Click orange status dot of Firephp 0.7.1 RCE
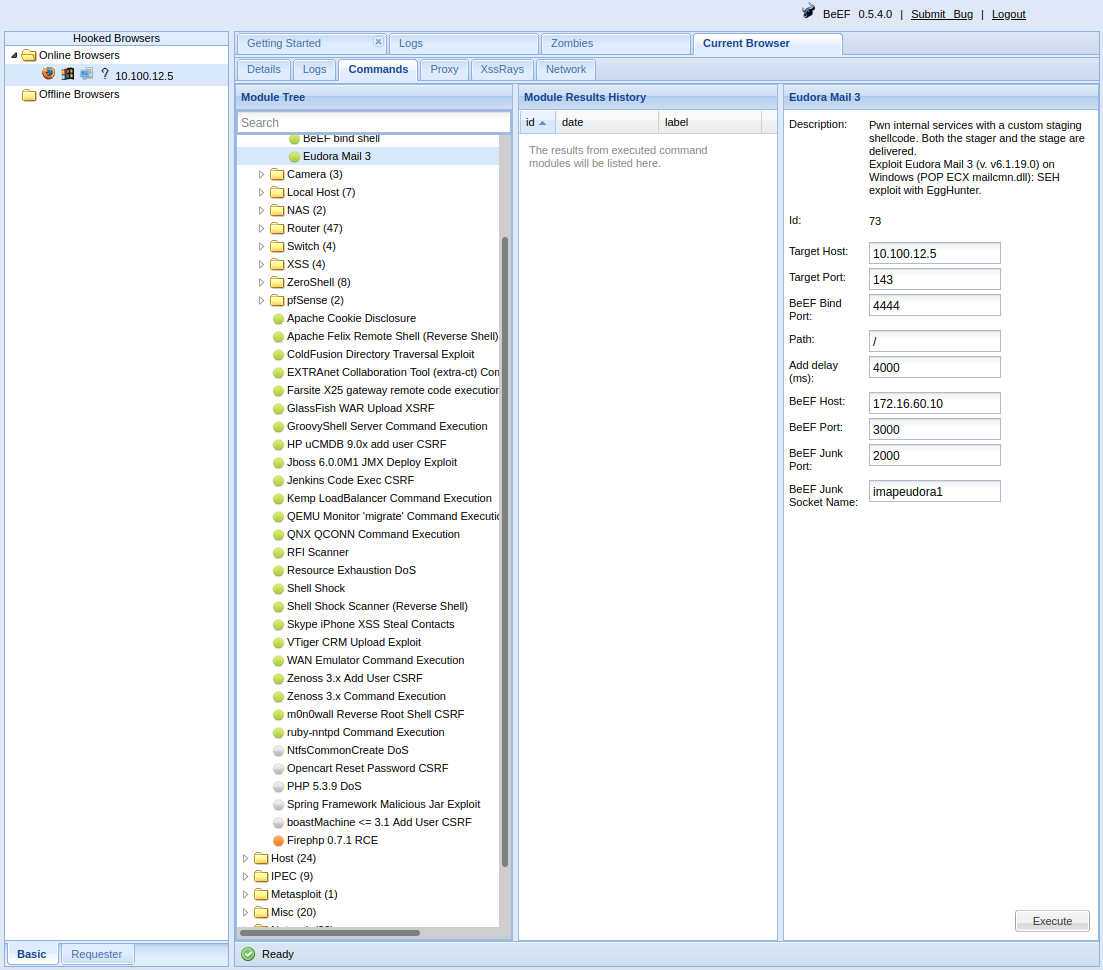 click(x=279, y=841)
